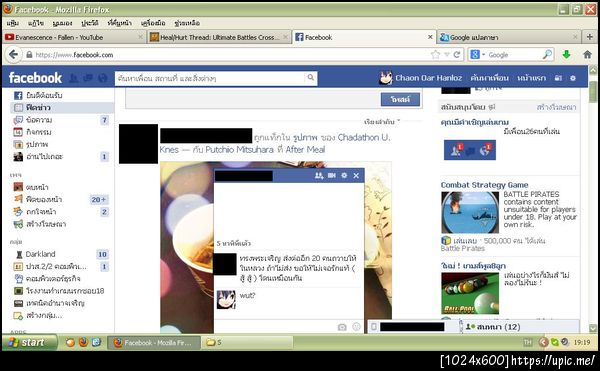Open the feed sort dropdown above the post

(x=382, y=122)
